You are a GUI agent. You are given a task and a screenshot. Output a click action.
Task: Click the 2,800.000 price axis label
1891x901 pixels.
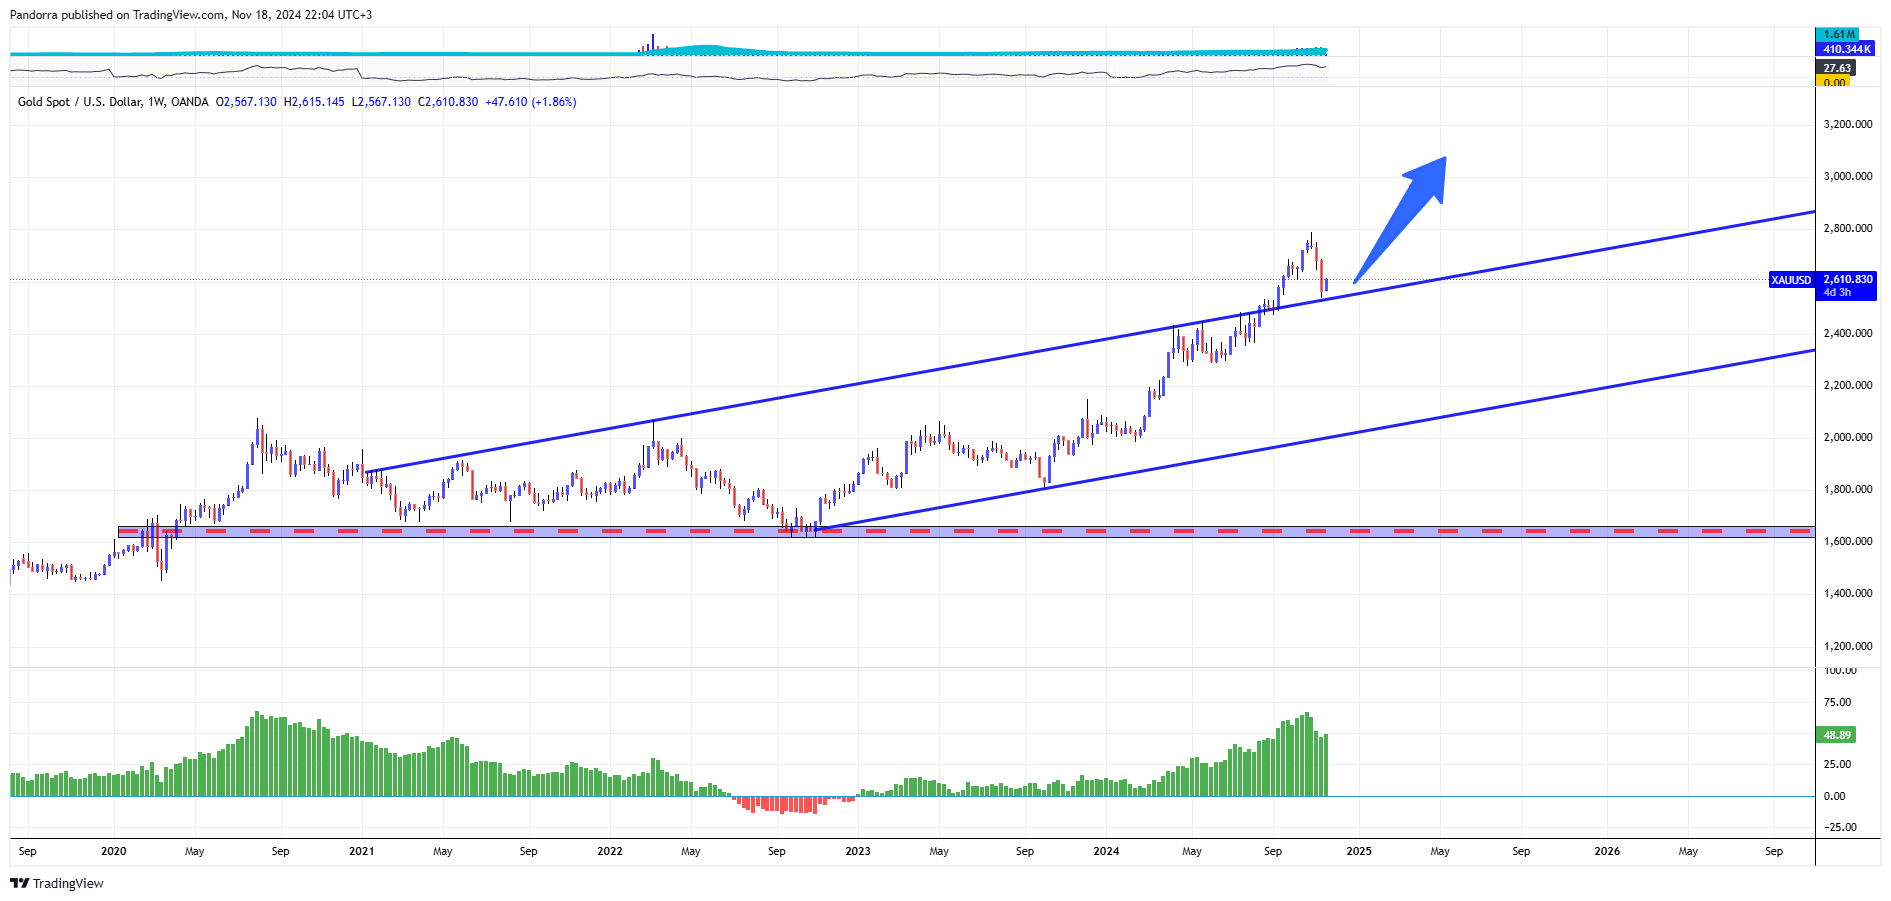click(1848, 229)
